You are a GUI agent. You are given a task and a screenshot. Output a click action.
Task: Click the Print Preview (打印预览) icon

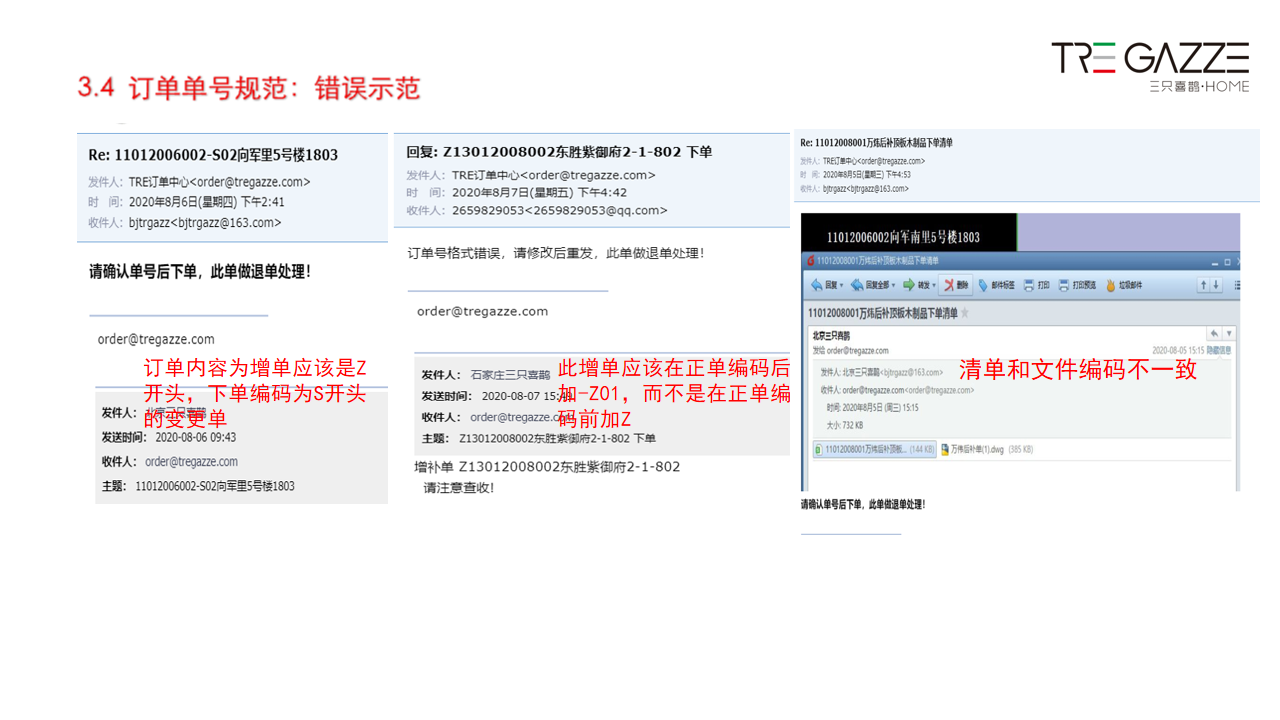[x=1063, y=285]
